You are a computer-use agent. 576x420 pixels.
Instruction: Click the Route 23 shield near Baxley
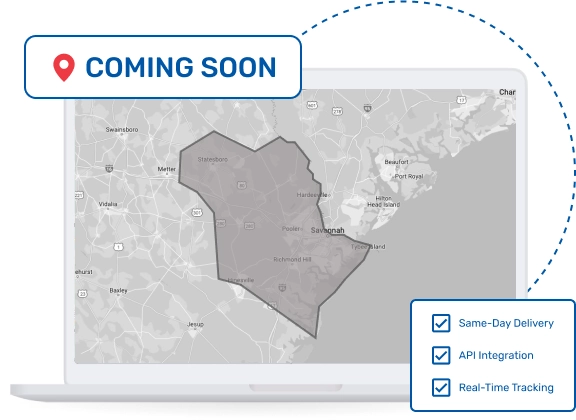[x=83, y=294]
